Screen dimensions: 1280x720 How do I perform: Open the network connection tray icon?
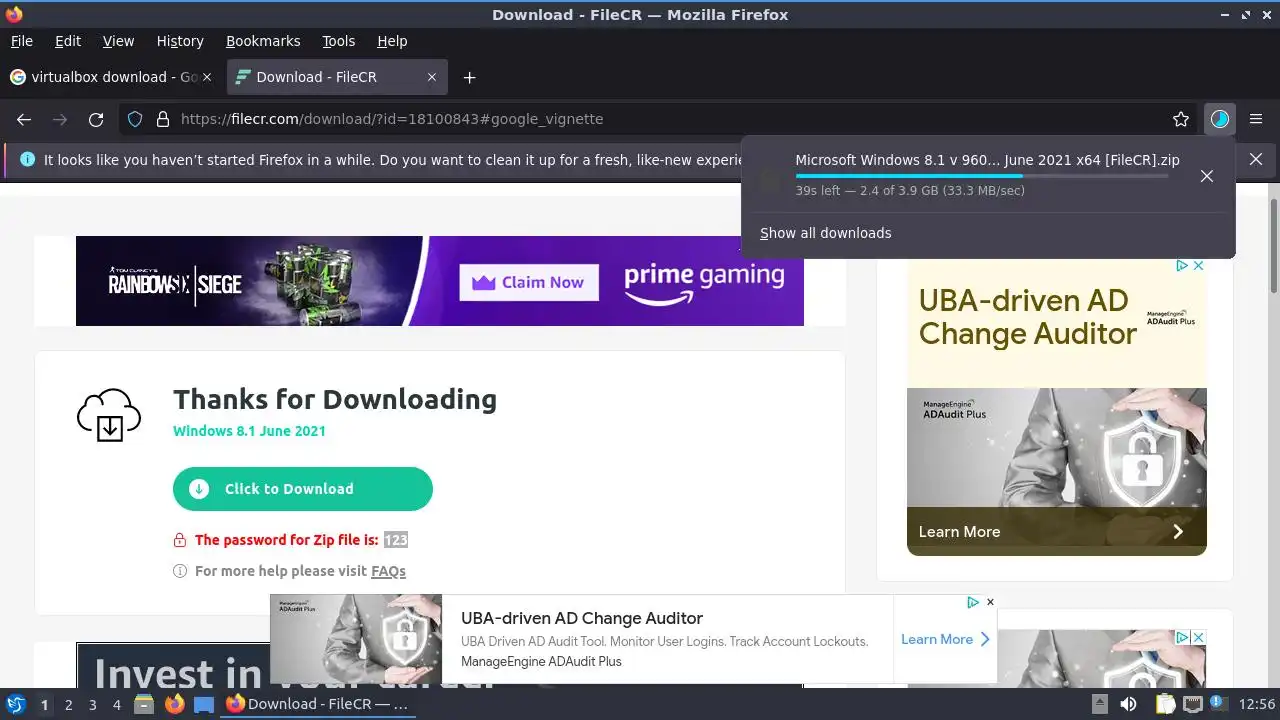click(x=1192, y=704)
